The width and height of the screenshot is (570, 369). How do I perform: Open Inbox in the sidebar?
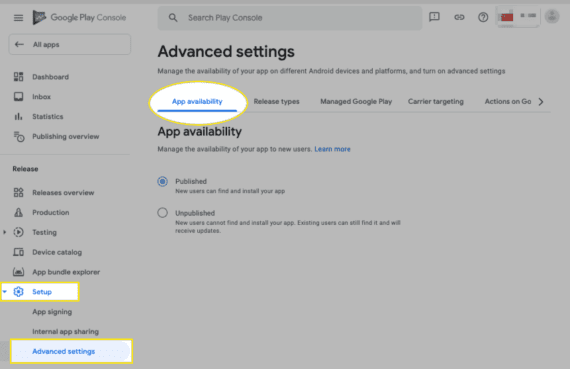tap(41, 97)
